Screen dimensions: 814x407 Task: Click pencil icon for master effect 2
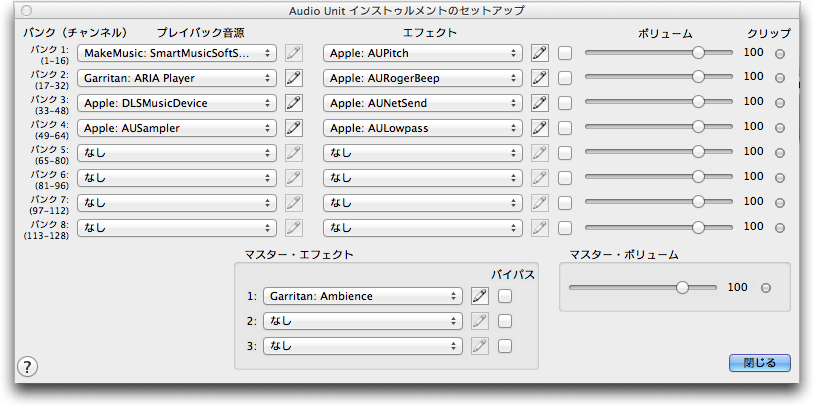[x=480, y=321]
